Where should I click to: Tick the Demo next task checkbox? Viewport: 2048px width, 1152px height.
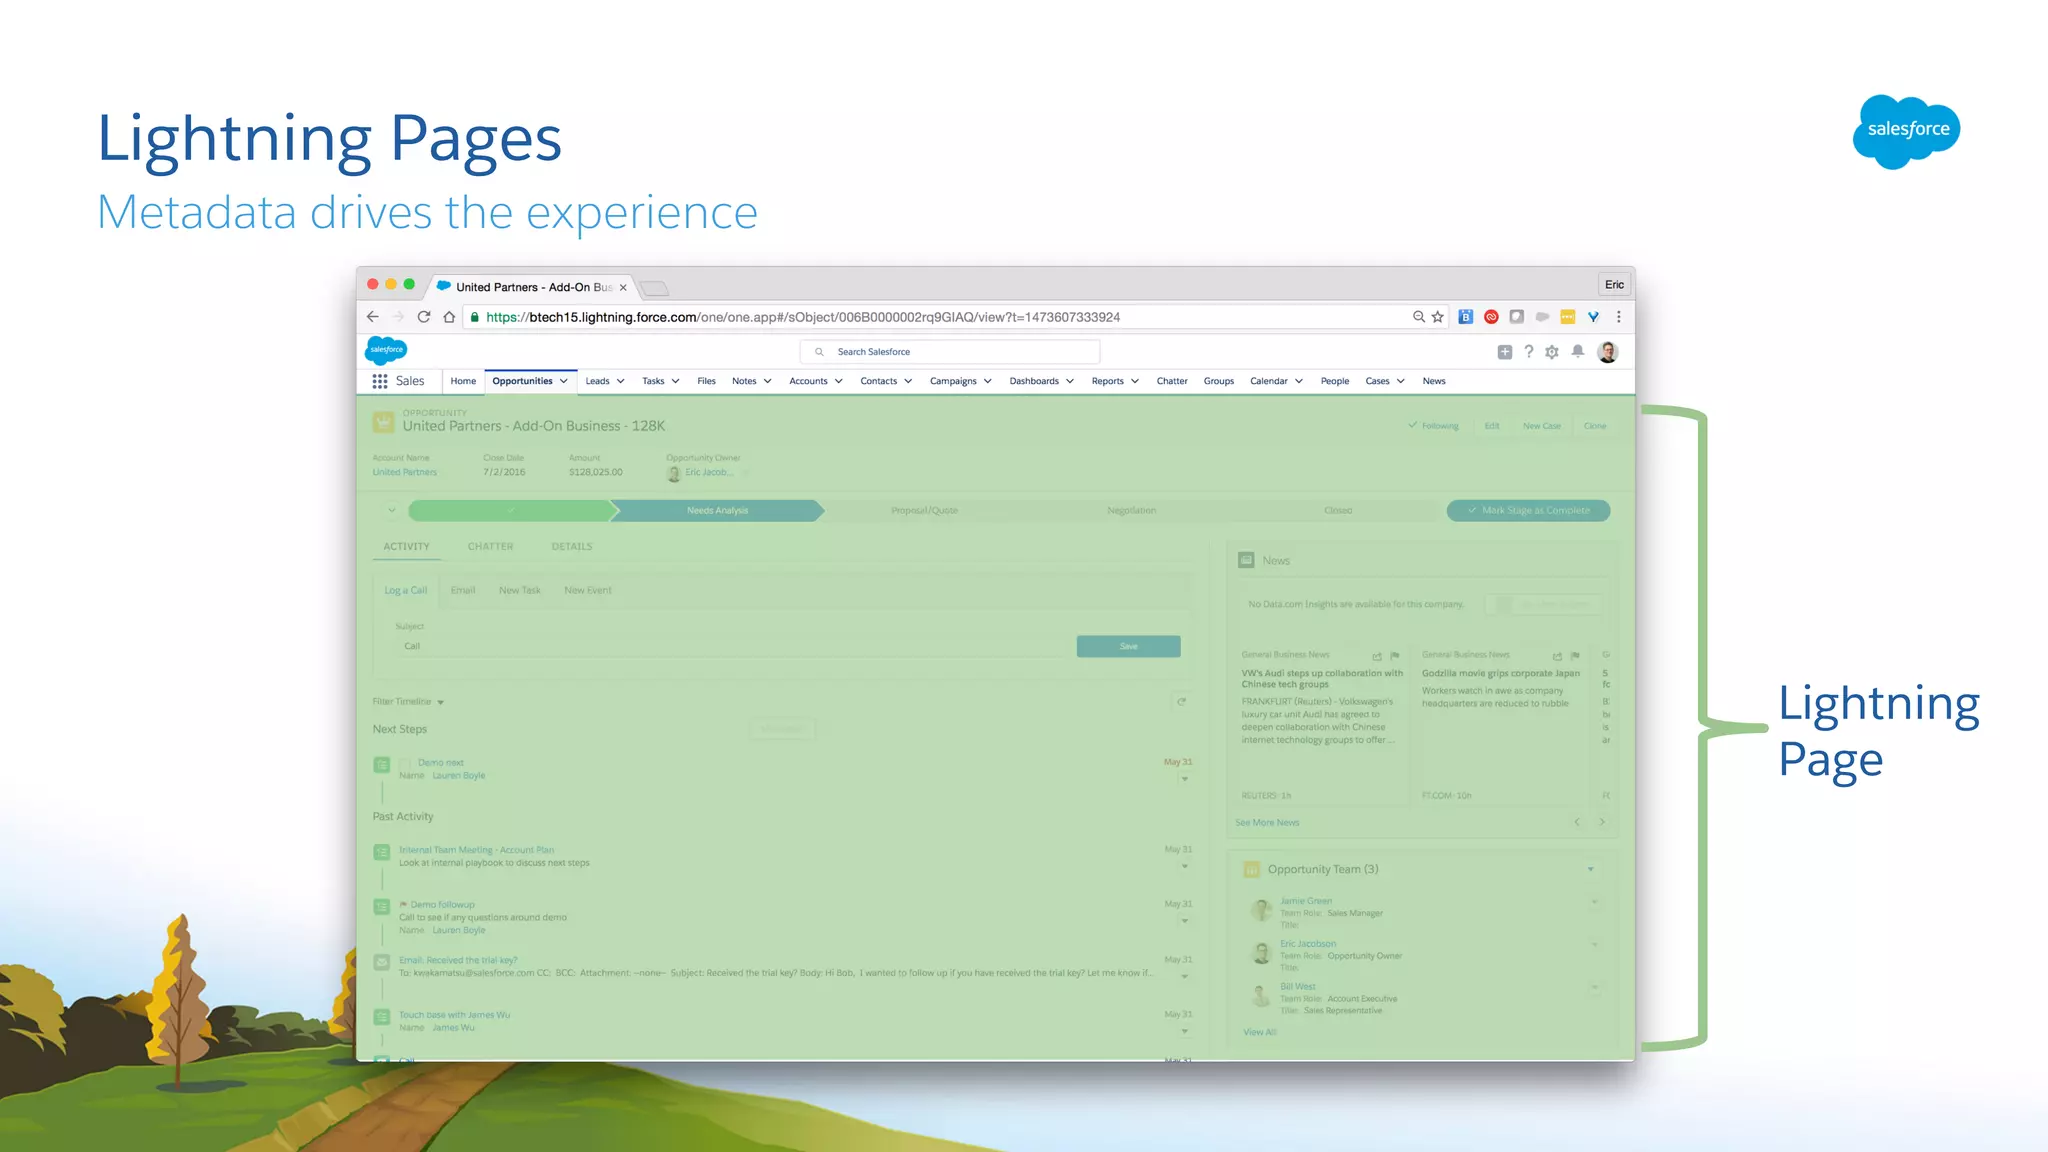405,763
